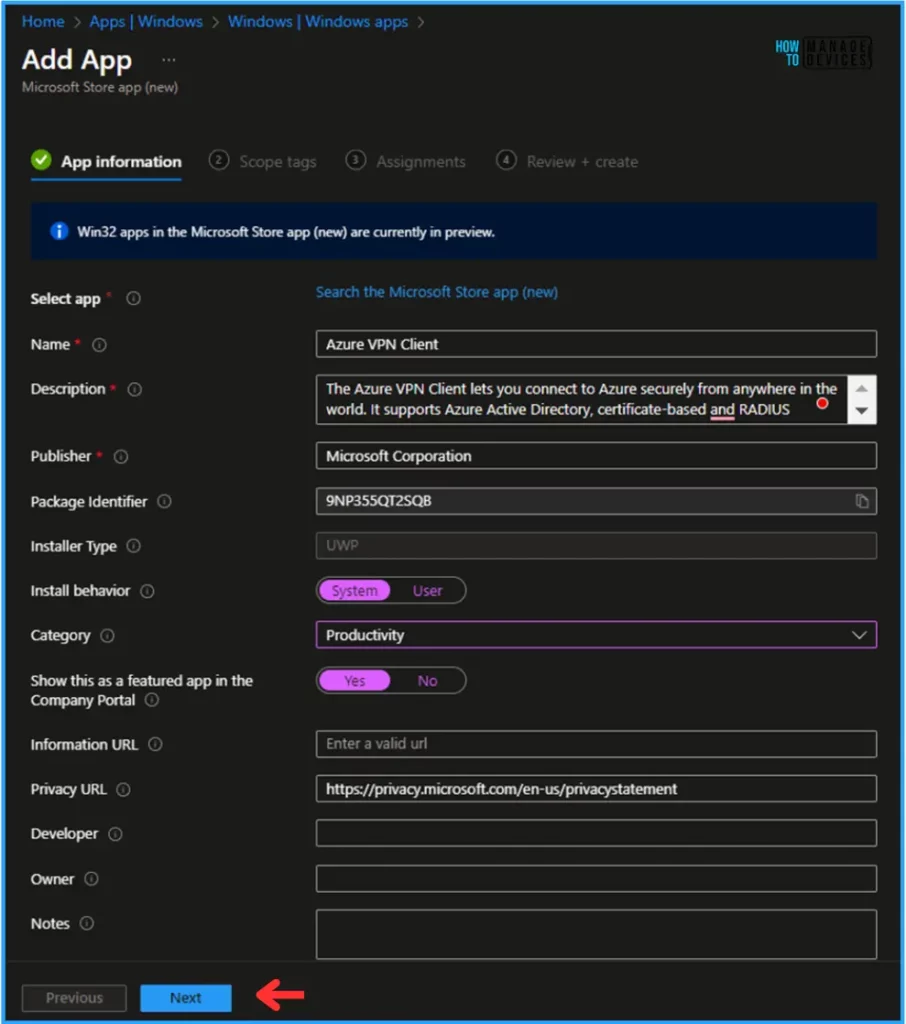Click the Privacy URL info icon
The image size is (906, 1024).
tap(123, 790)
